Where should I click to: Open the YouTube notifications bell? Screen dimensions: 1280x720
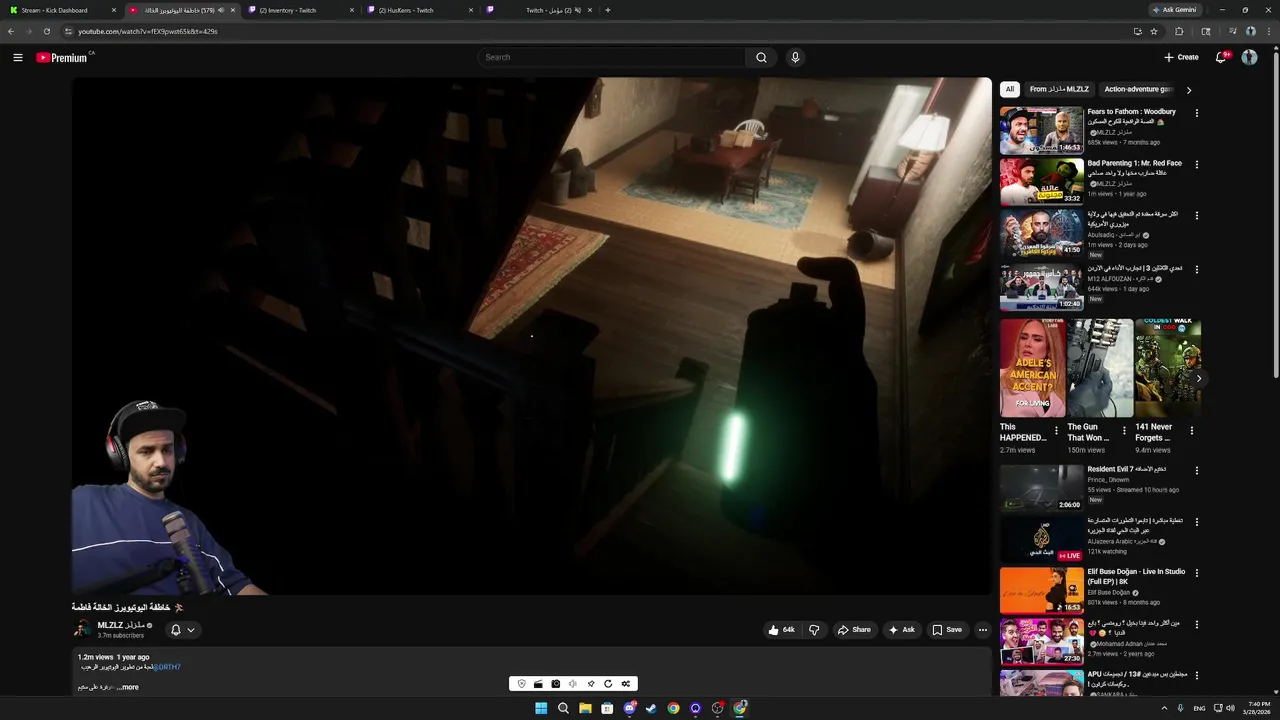(x=1221, y=57)
